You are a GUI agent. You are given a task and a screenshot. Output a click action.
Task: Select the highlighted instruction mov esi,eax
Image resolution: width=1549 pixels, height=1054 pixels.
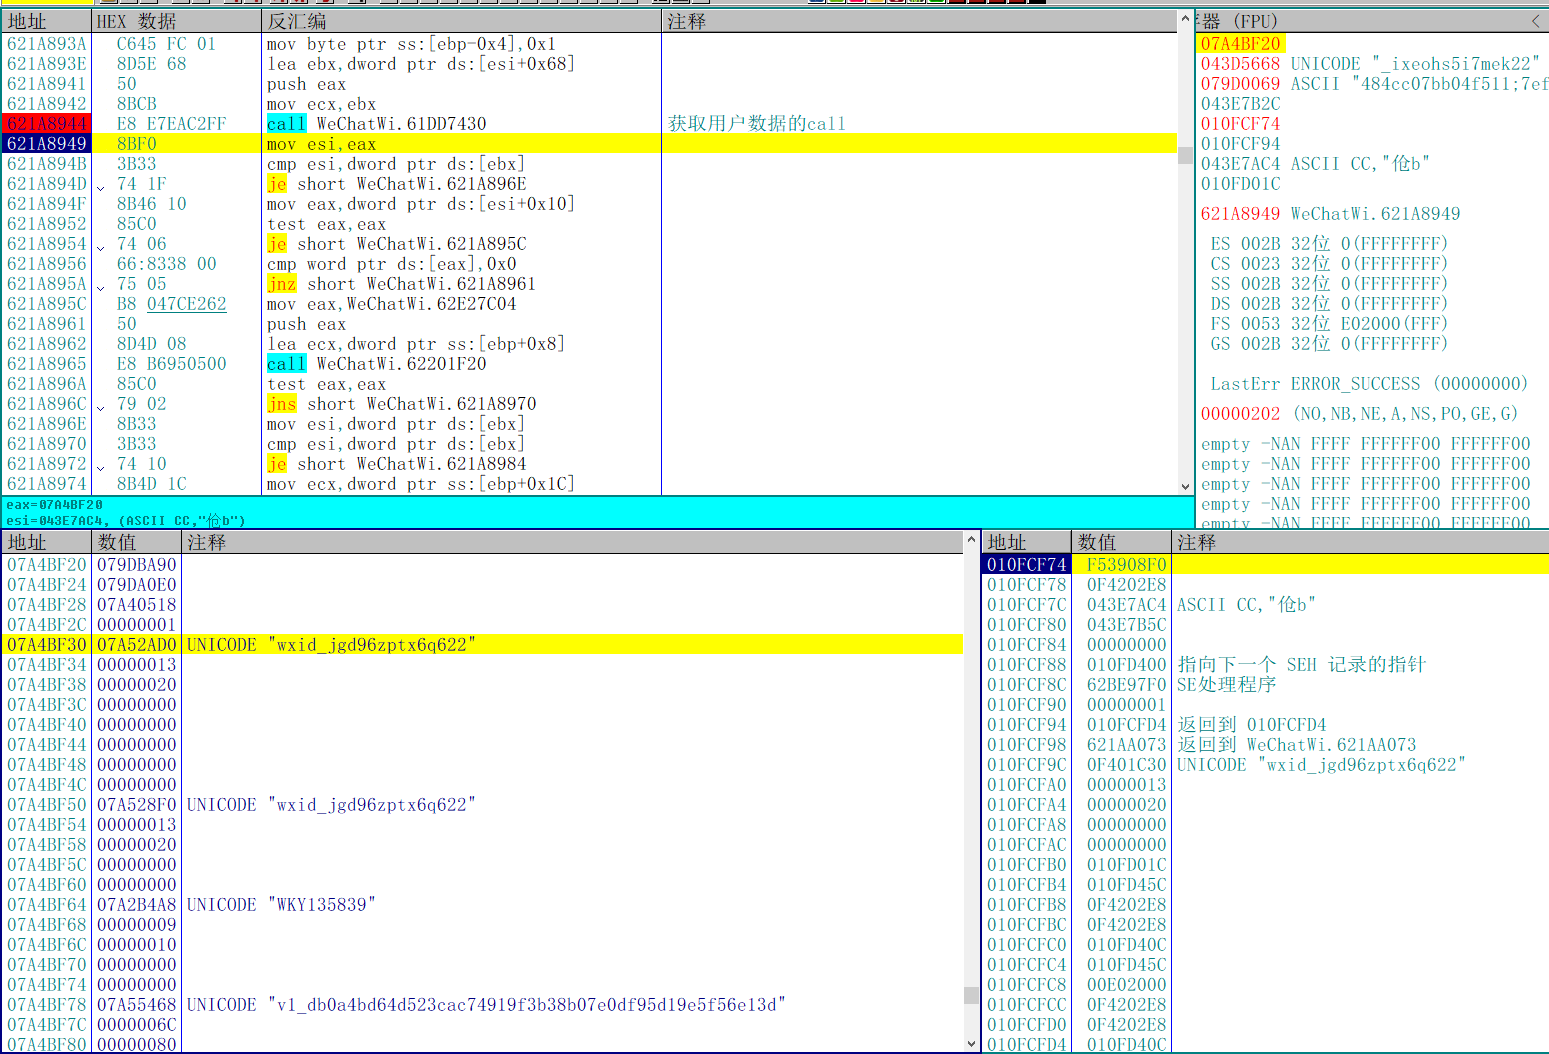(321, 144)
